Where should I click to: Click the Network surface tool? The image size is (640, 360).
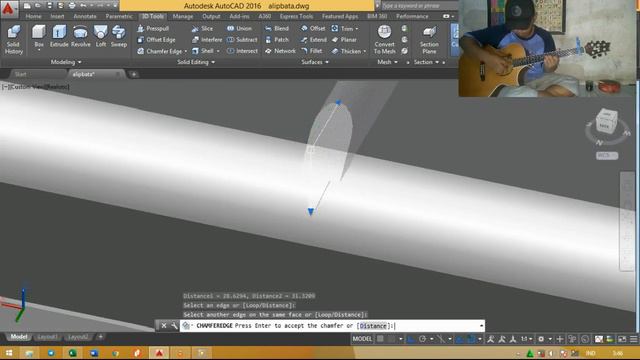(x=280, y=51)
